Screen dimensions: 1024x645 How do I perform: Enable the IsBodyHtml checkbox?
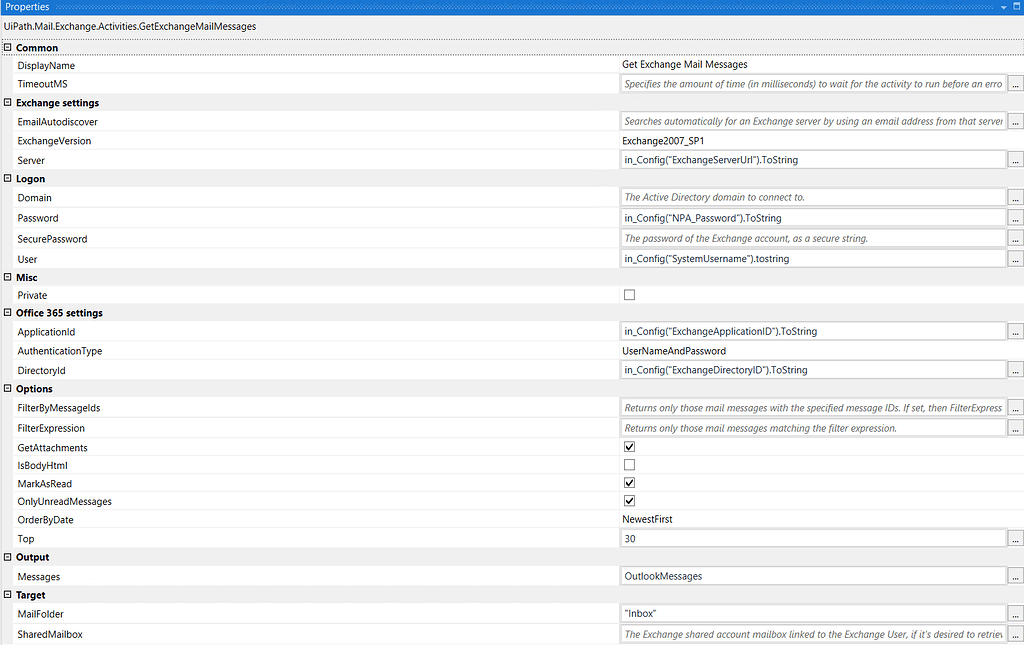629,464
